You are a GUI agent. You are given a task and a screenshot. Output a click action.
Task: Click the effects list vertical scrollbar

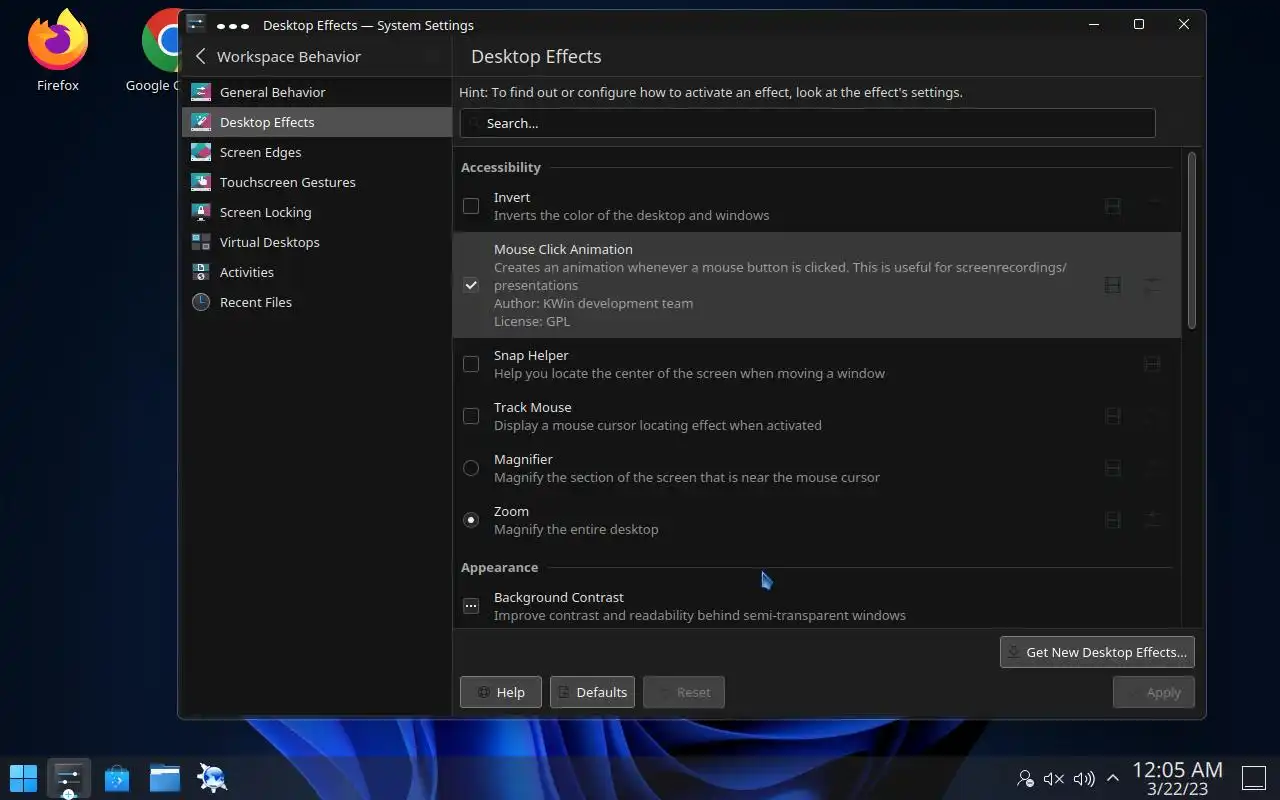tap(1191, 240)
